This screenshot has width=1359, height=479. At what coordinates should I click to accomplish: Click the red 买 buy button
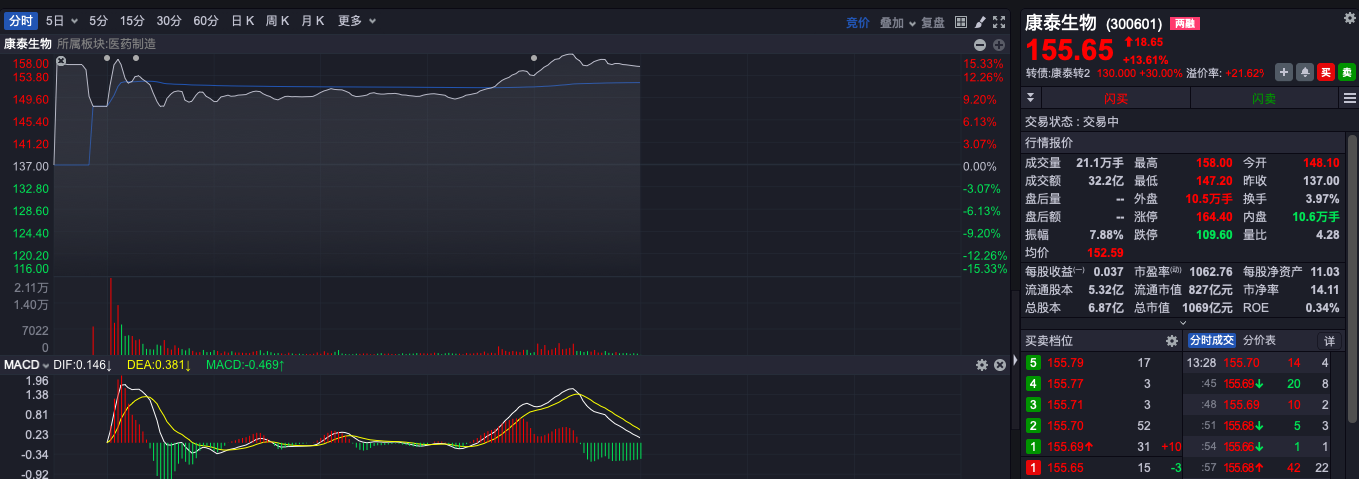pos(1326,72)
